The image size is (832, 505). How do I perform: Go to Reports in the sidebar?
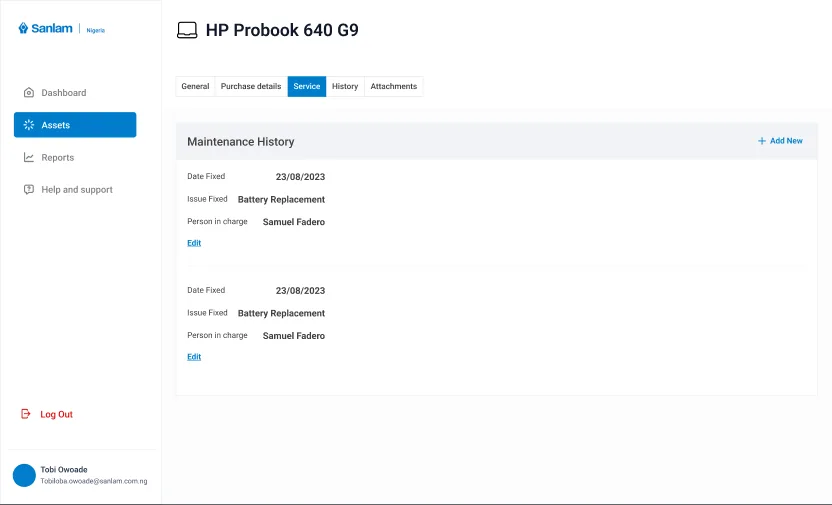point(75,158)
